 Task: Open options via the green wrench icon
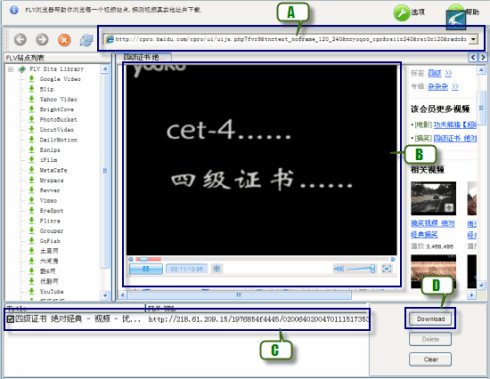[401, 13]
